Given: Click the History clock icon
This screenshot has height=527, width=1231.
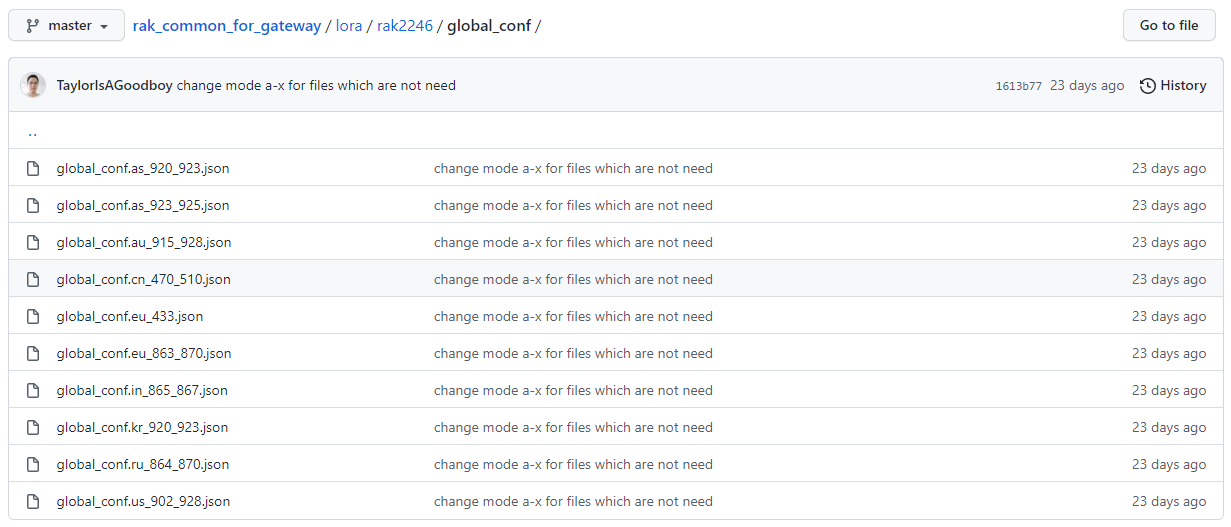Looking at the screenshot, I should [x=1148, y=86].
